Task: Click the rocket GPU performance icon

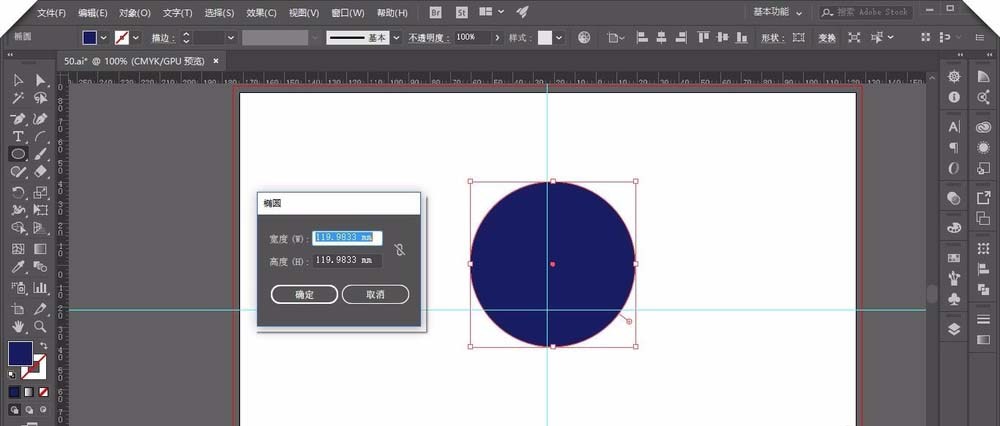Action: 522,12
